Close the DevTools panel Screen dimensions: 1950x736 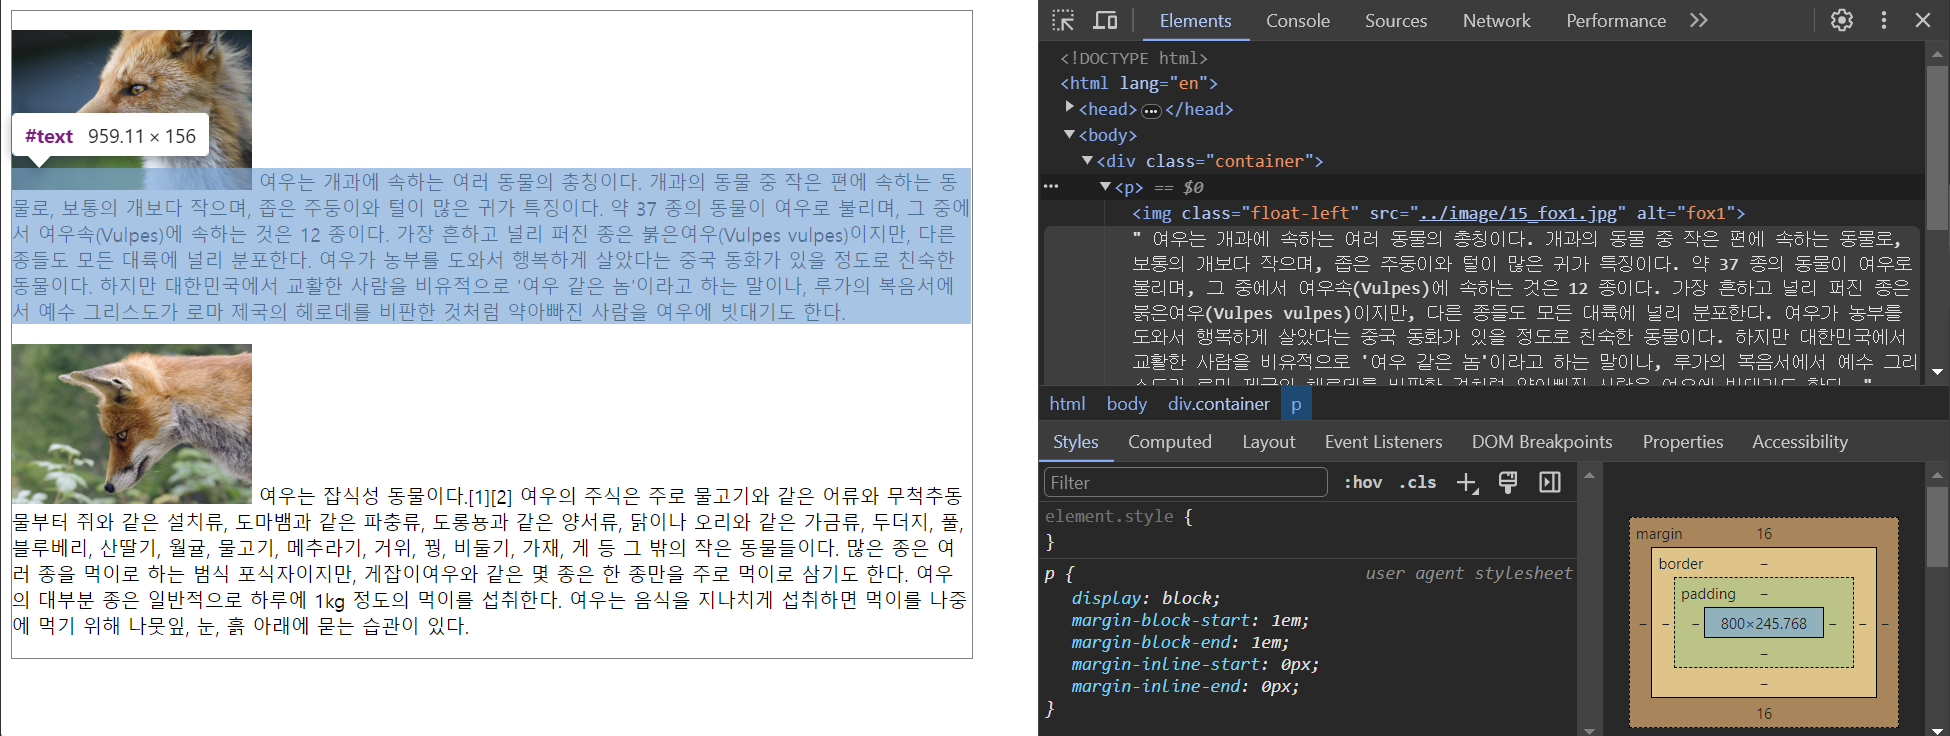pyautogui.click(x=1923, y=20)
